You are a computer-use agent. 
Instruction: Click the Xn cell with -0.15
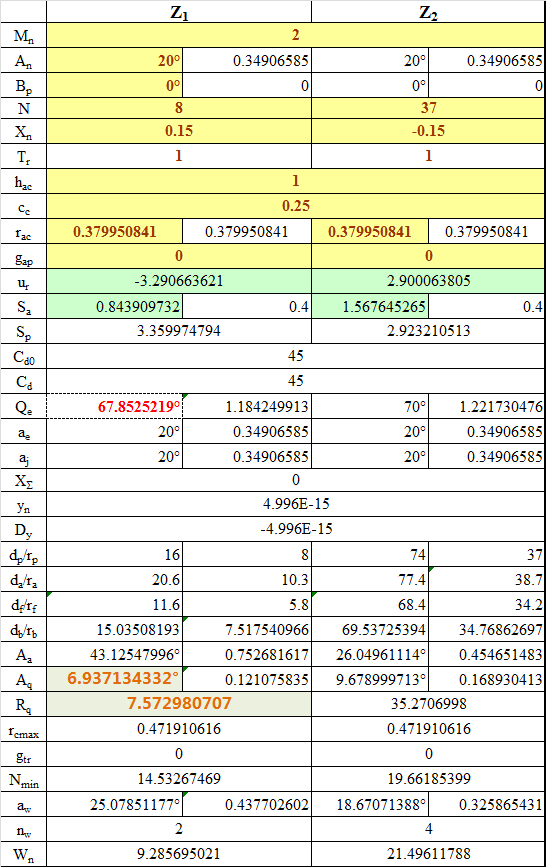(x=428, y=132)
